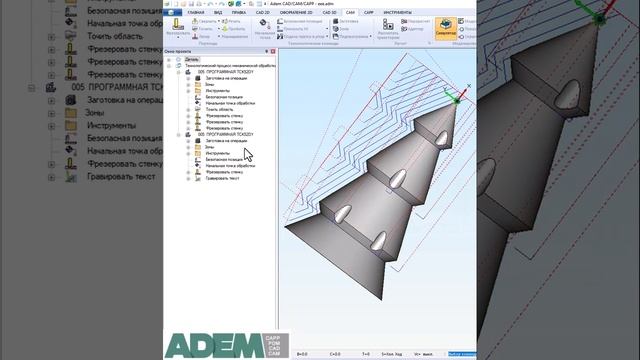
Task: Choose the Пробить punching tool icon
Action: tap(224, 29)
